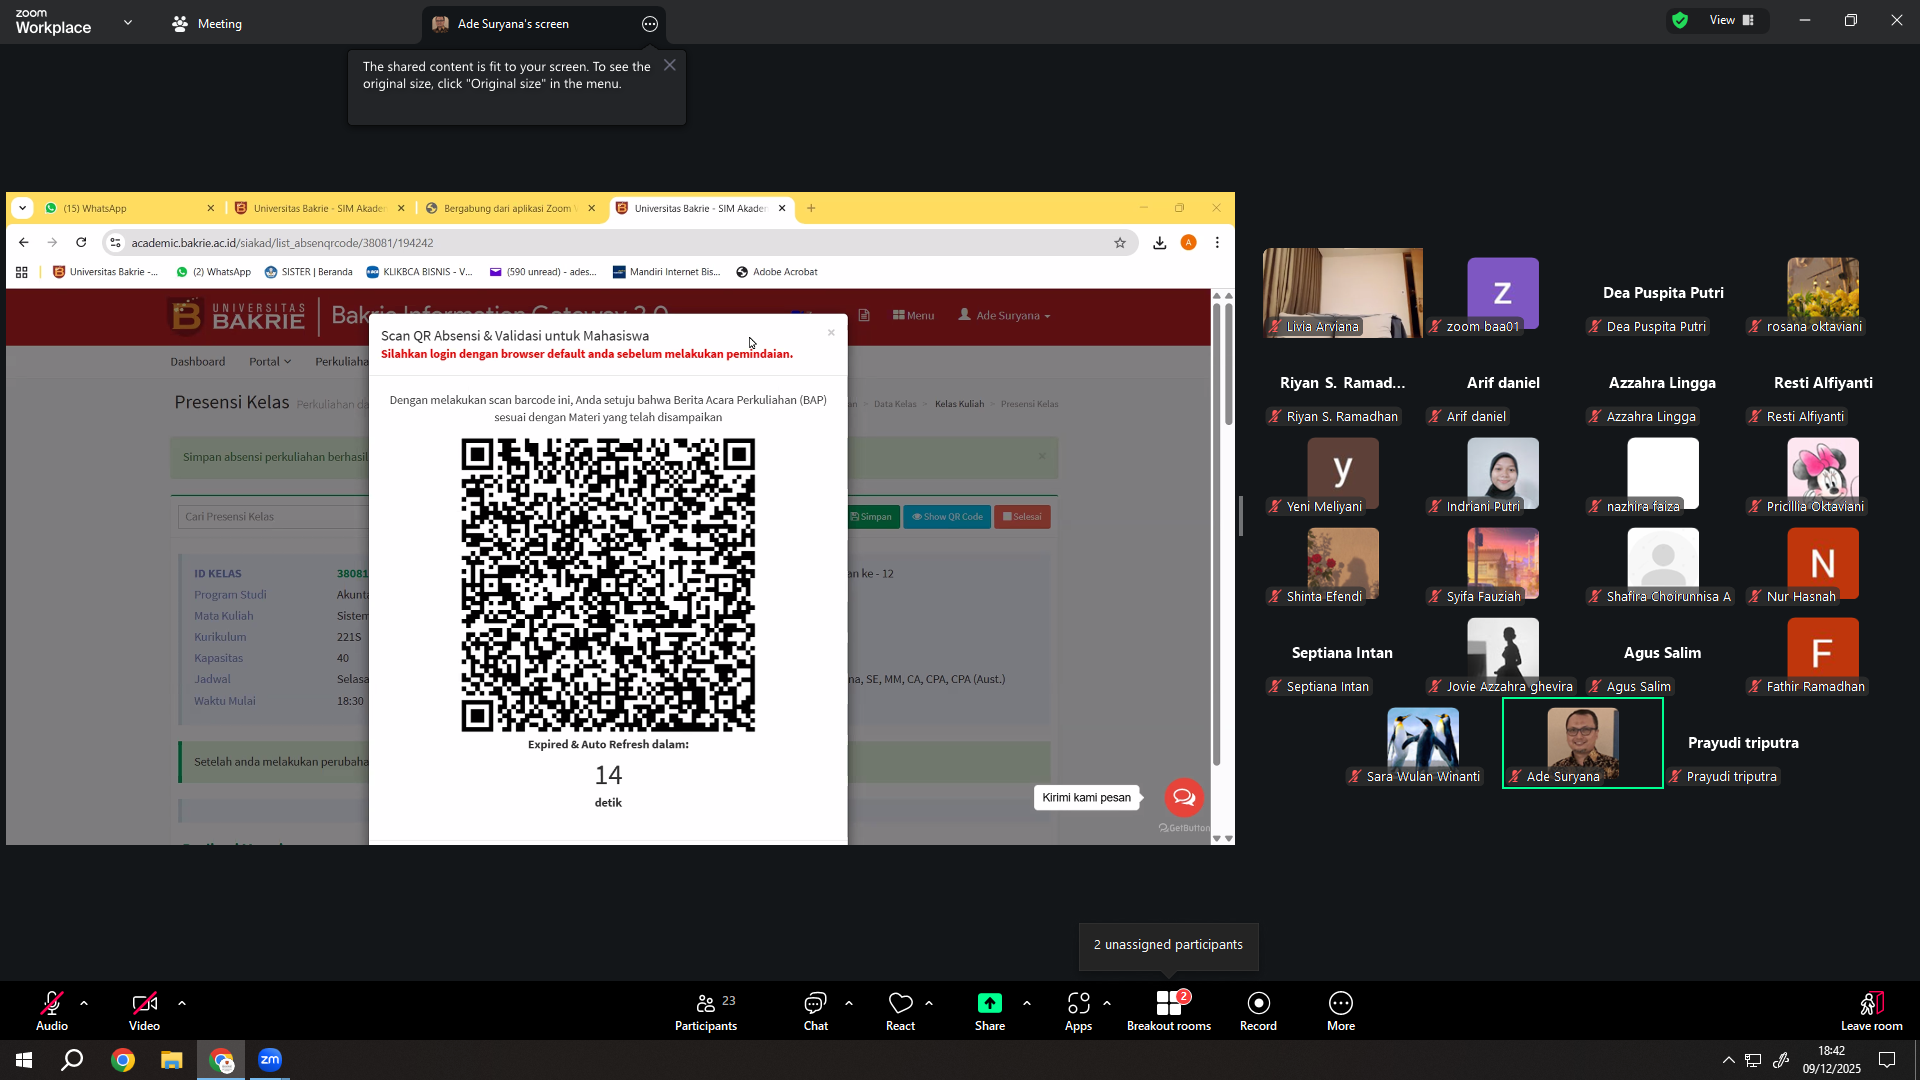This screenshot has height=1080, width=1920.
Task: Open the Windows Start menu
Action: tap(24, 1060)
